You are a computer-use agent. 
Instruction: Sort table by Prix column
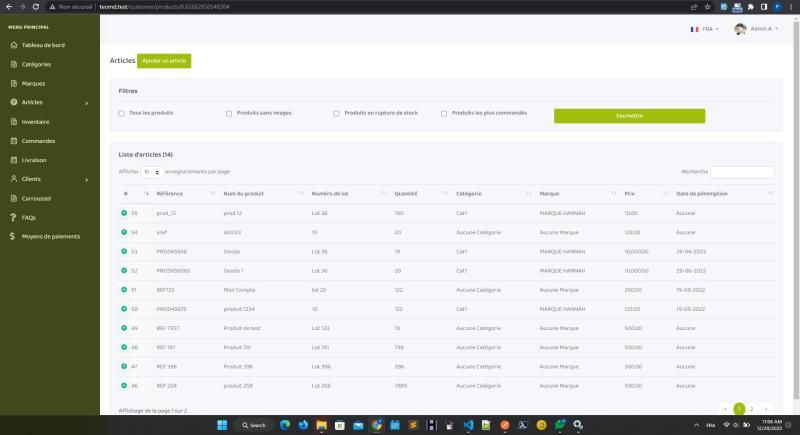646,194
